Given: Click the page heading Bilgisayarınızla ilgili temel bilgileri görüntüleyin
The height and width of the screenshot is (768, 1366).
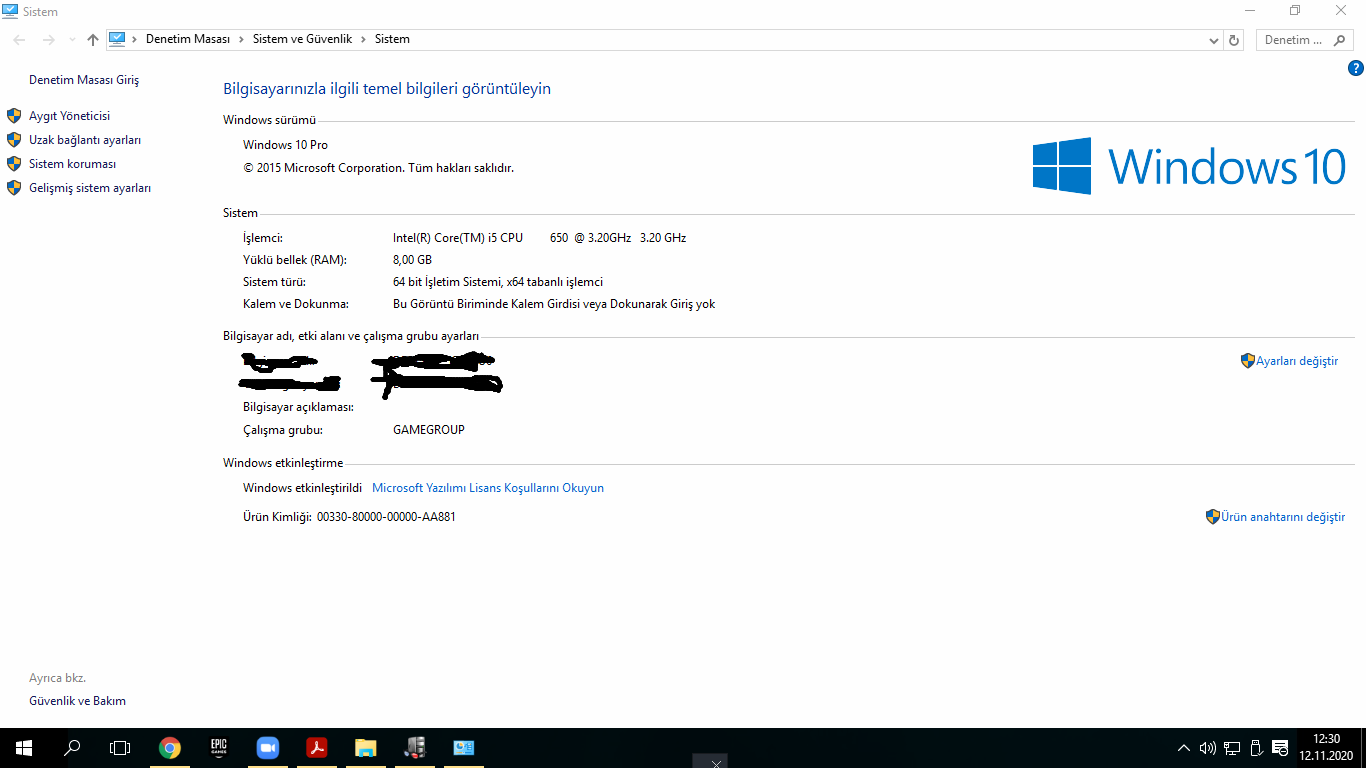Looking at the screenshot, I should point(387,89).
